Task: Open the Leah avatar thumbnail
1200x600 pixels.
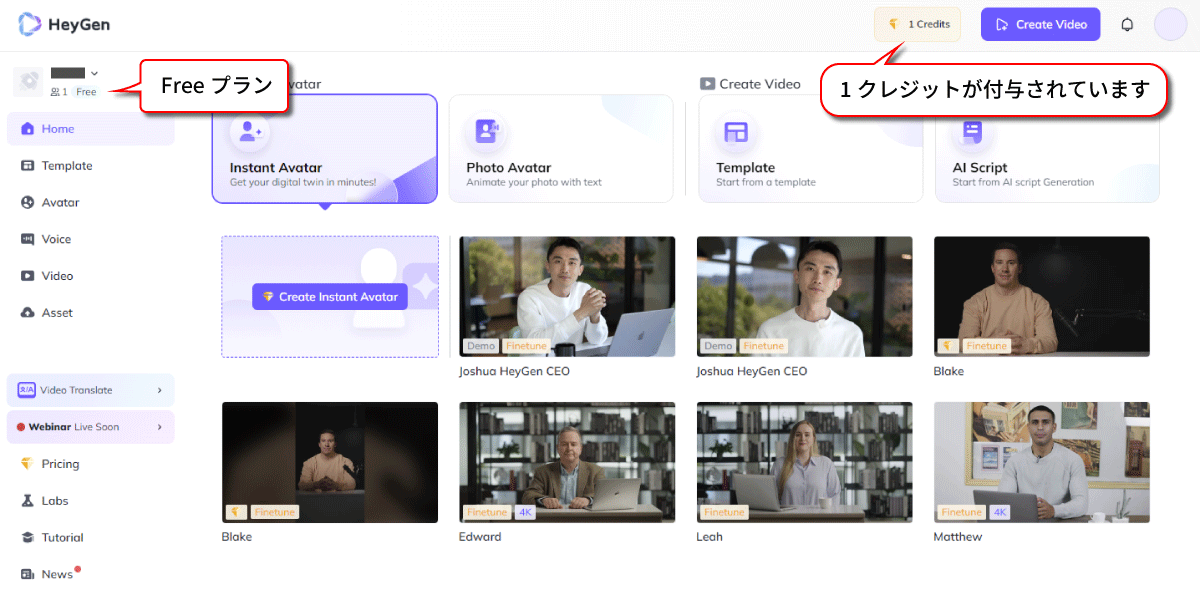Action: point(804,462)
